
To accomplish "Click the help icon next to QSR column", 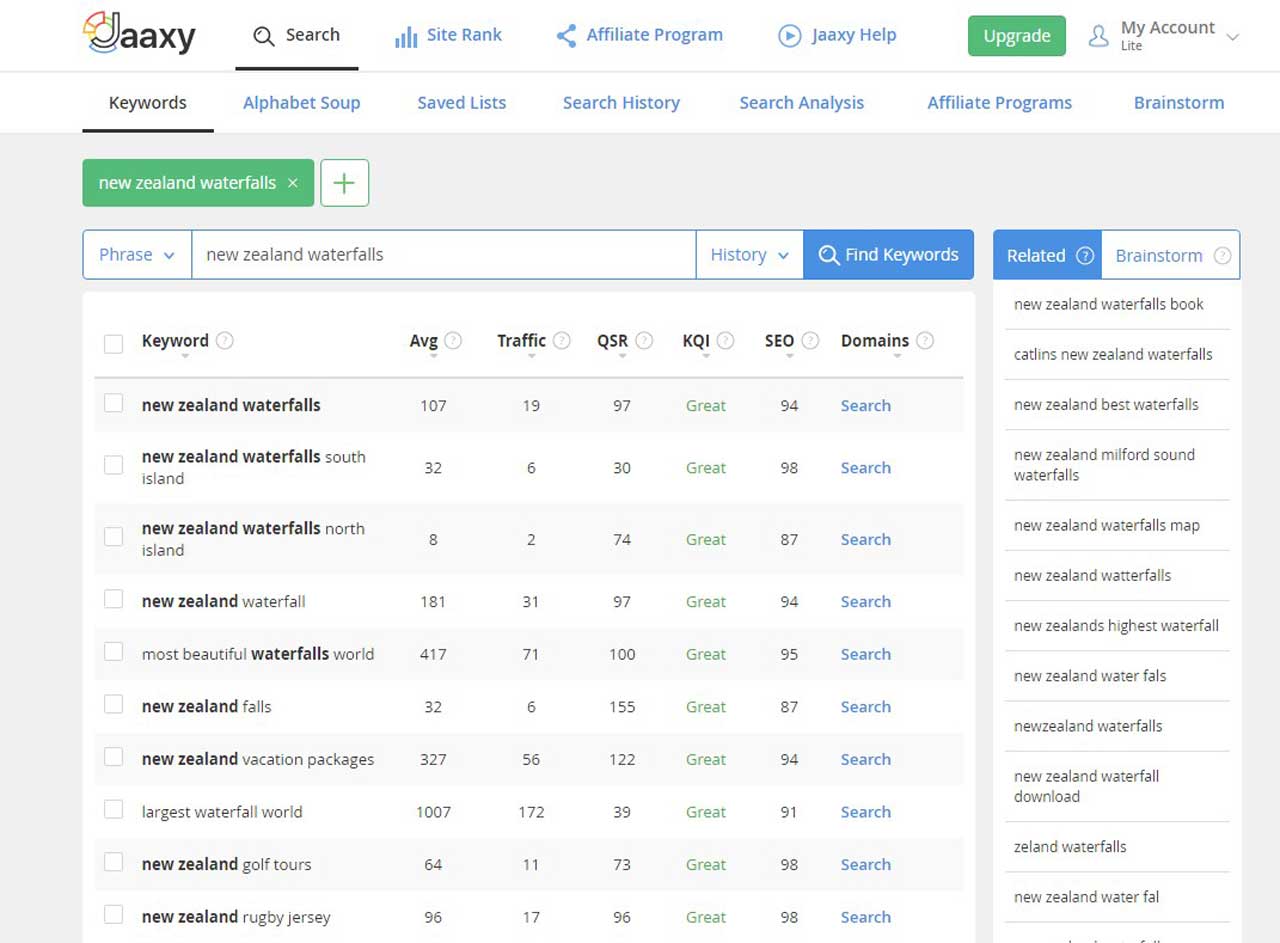I will tap(644, 340).
